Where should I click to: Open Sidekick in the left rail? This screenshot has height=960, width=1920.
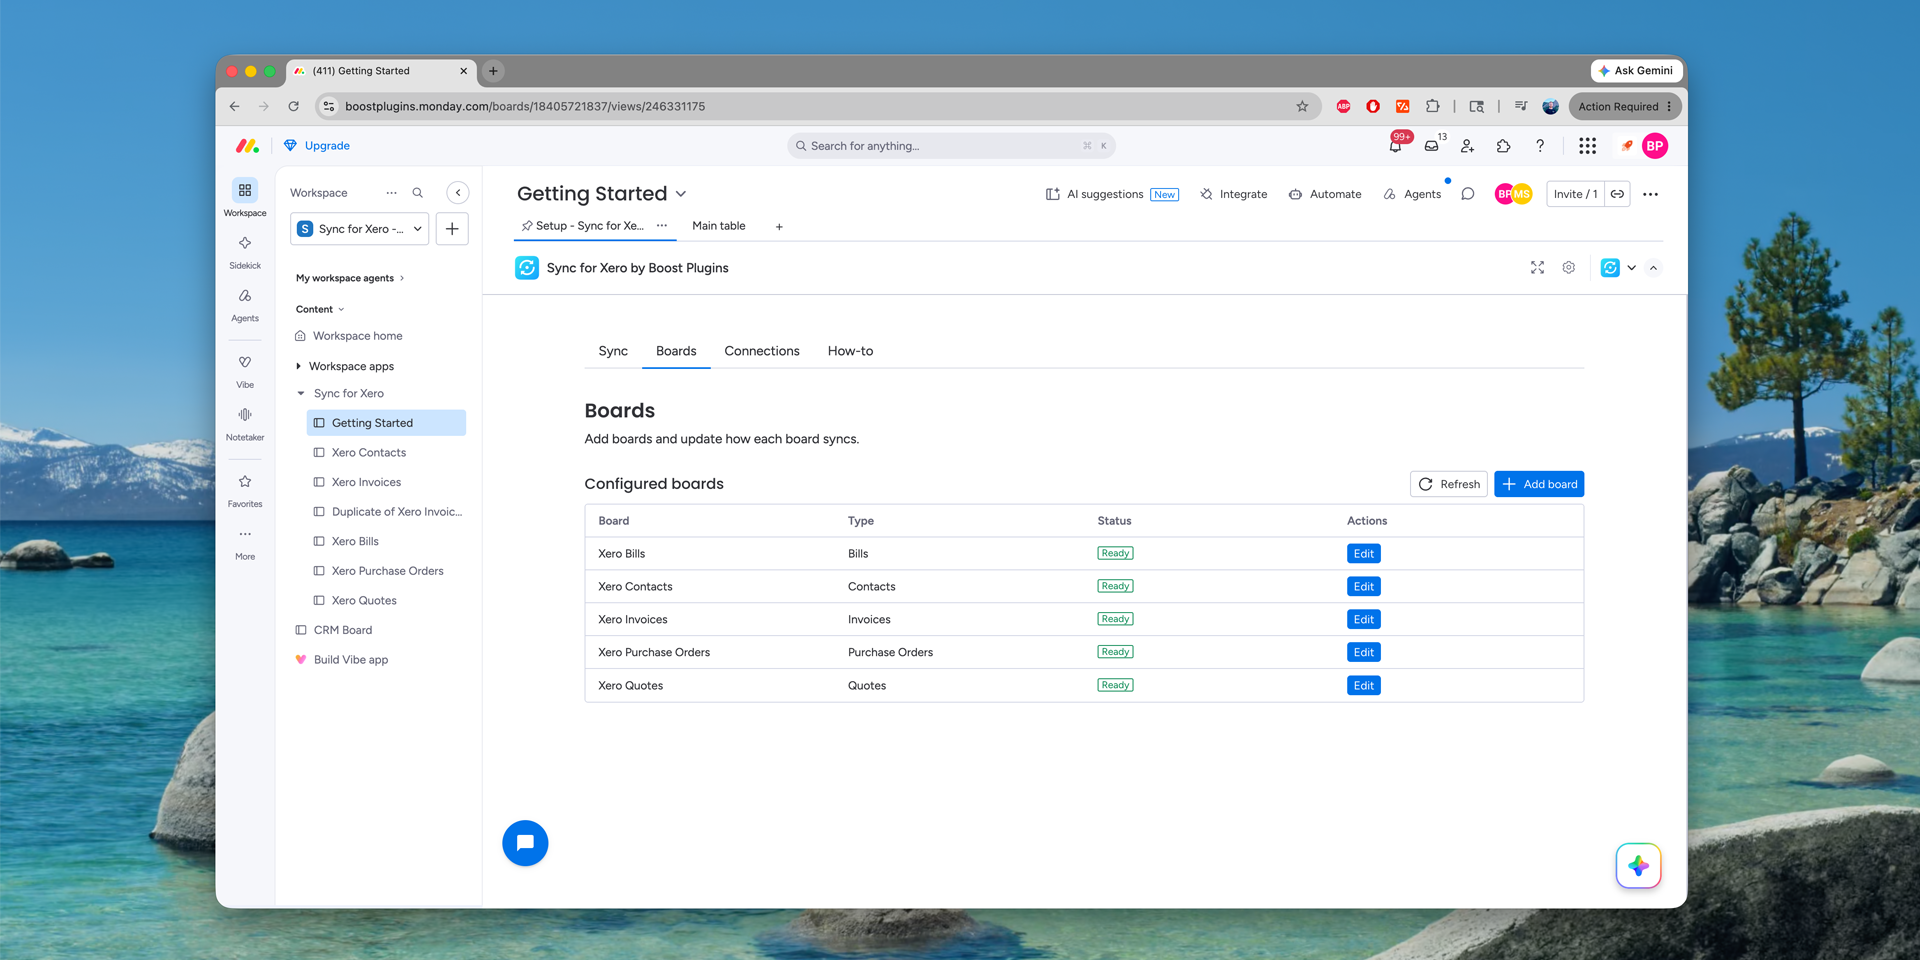245,252
